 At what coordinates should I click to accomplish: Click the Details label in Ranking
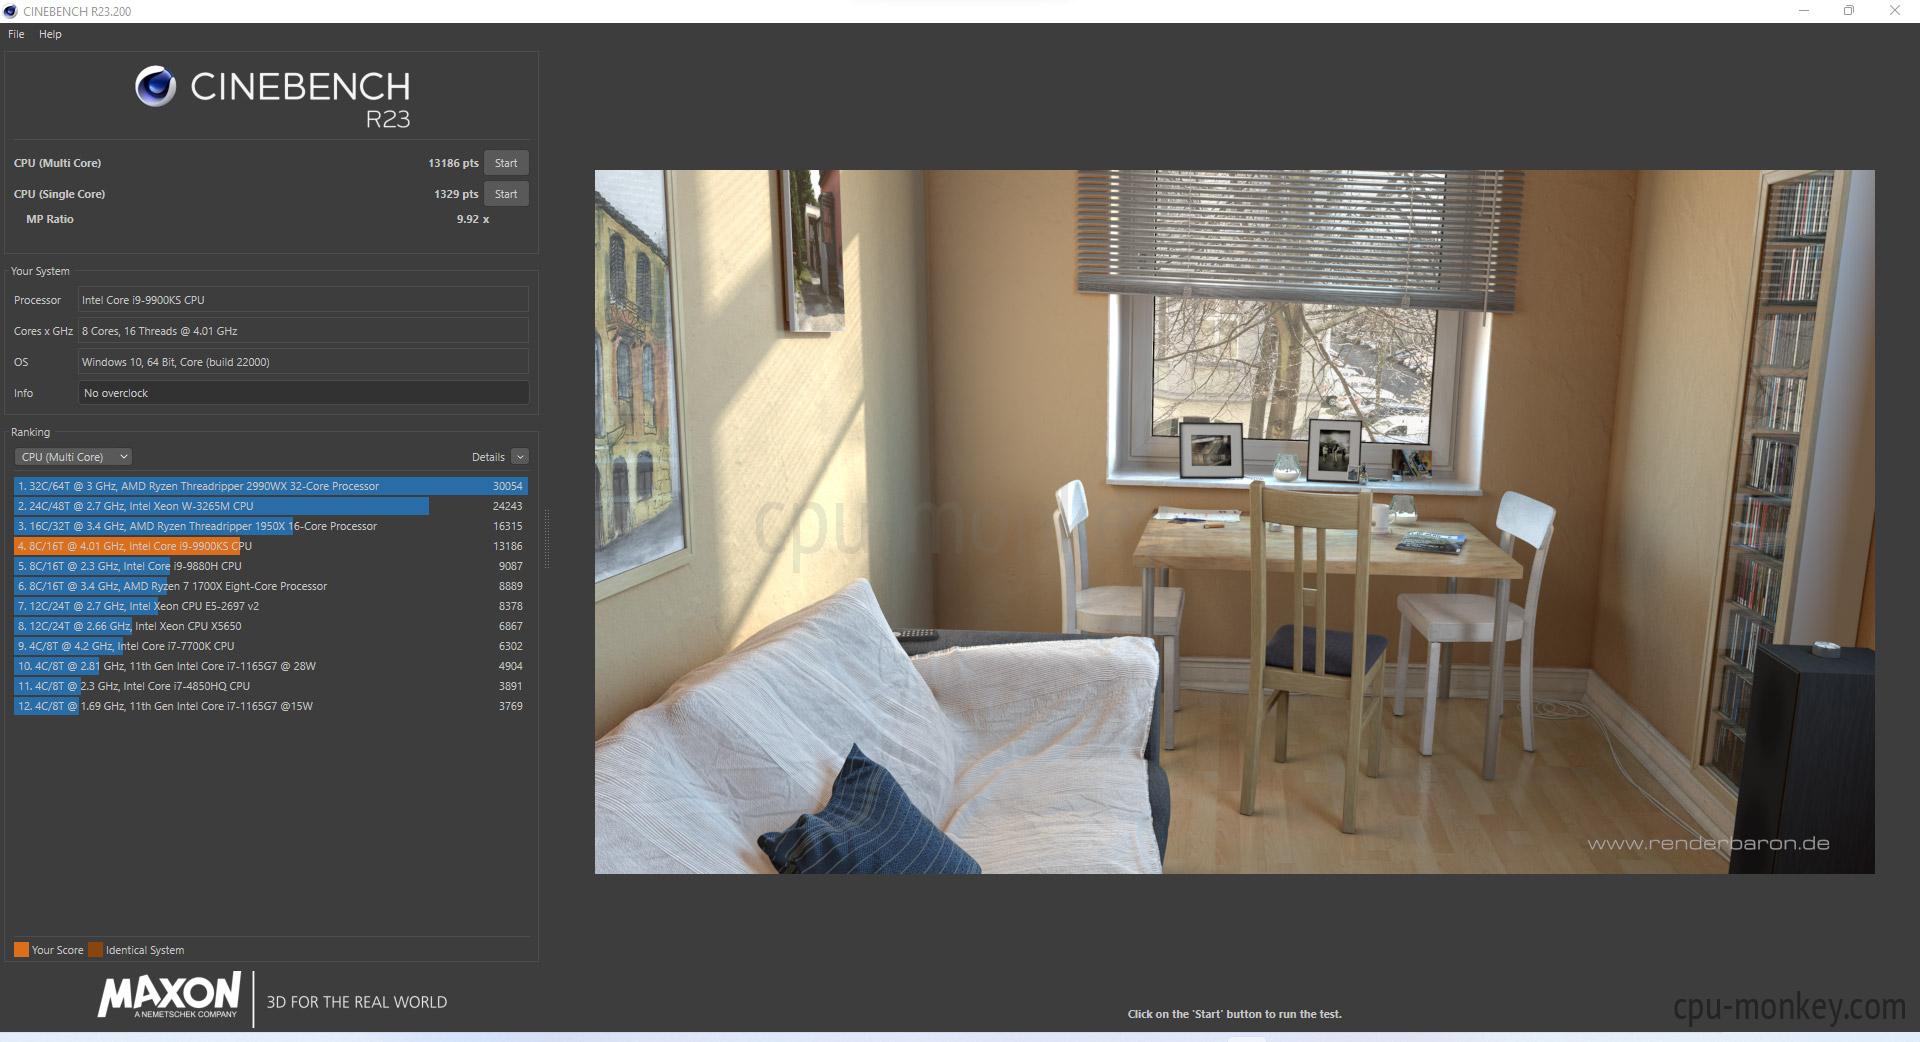click(x=488, y=457)
